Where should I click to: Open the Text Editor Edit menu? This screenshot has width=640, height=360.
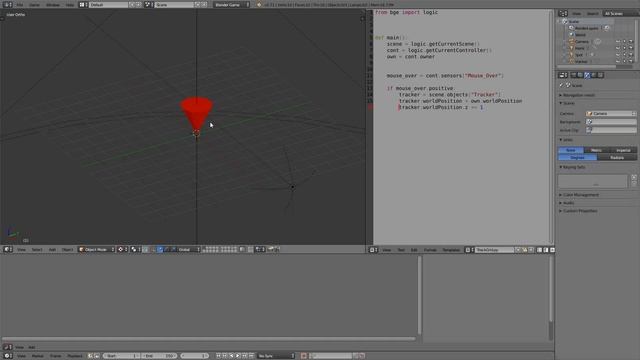click(x=414, y=250)
